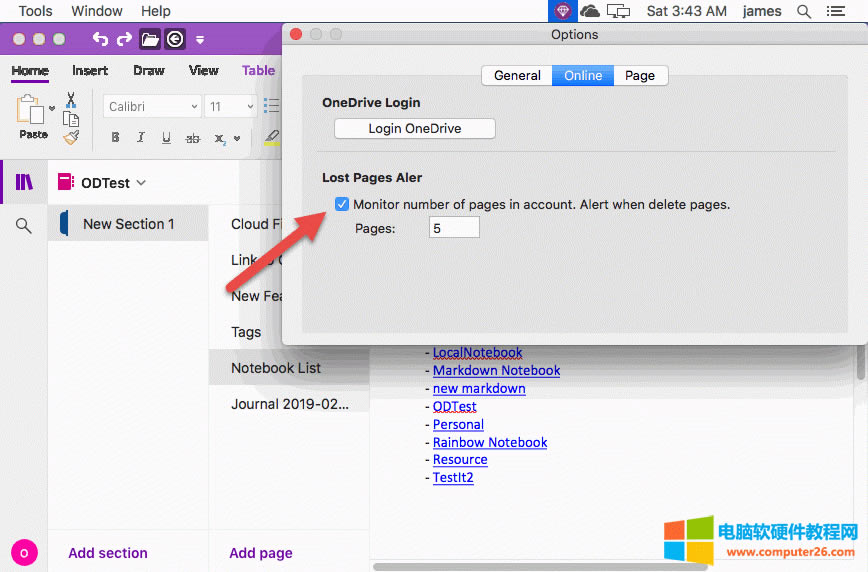Expand the ODTest notebook chevron
The height and width of the screenshot is (572, 868).
(x=141, y=183)
